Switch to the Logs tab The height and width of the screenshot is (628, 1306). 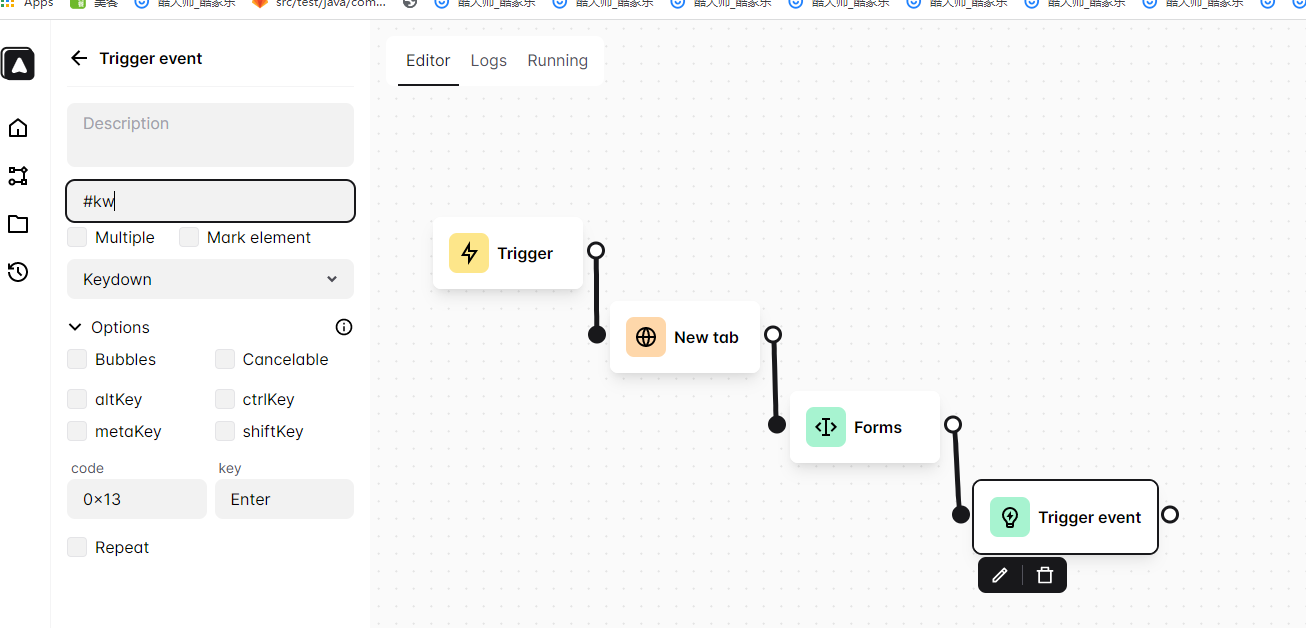click(x=488, y=60)
